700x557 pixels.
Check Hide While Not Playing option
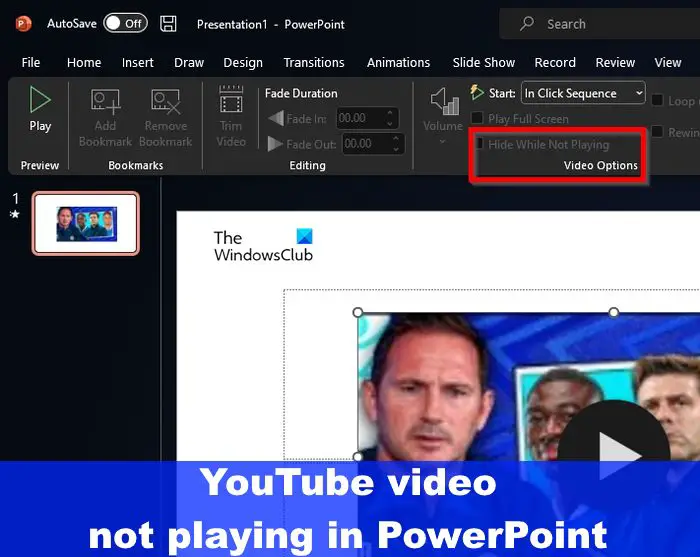[481, 144]
